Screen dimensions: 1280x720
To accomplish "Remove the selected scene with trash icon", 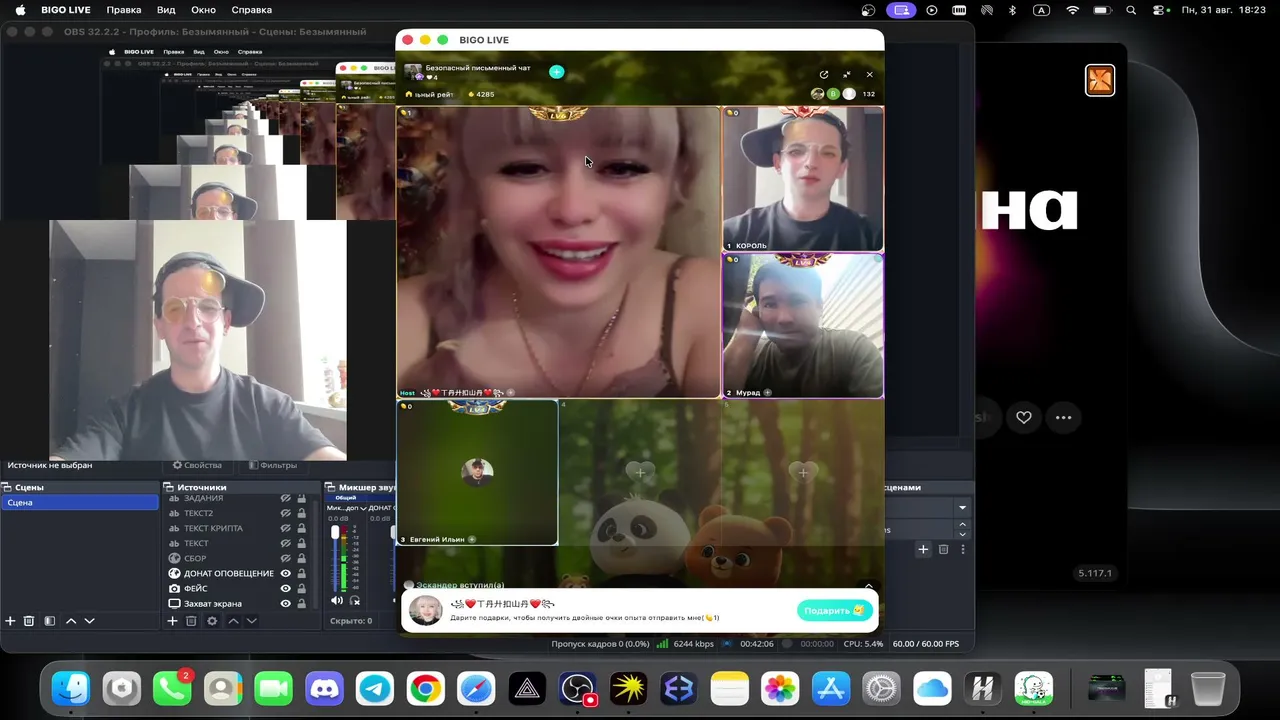I will coord(29,621).
